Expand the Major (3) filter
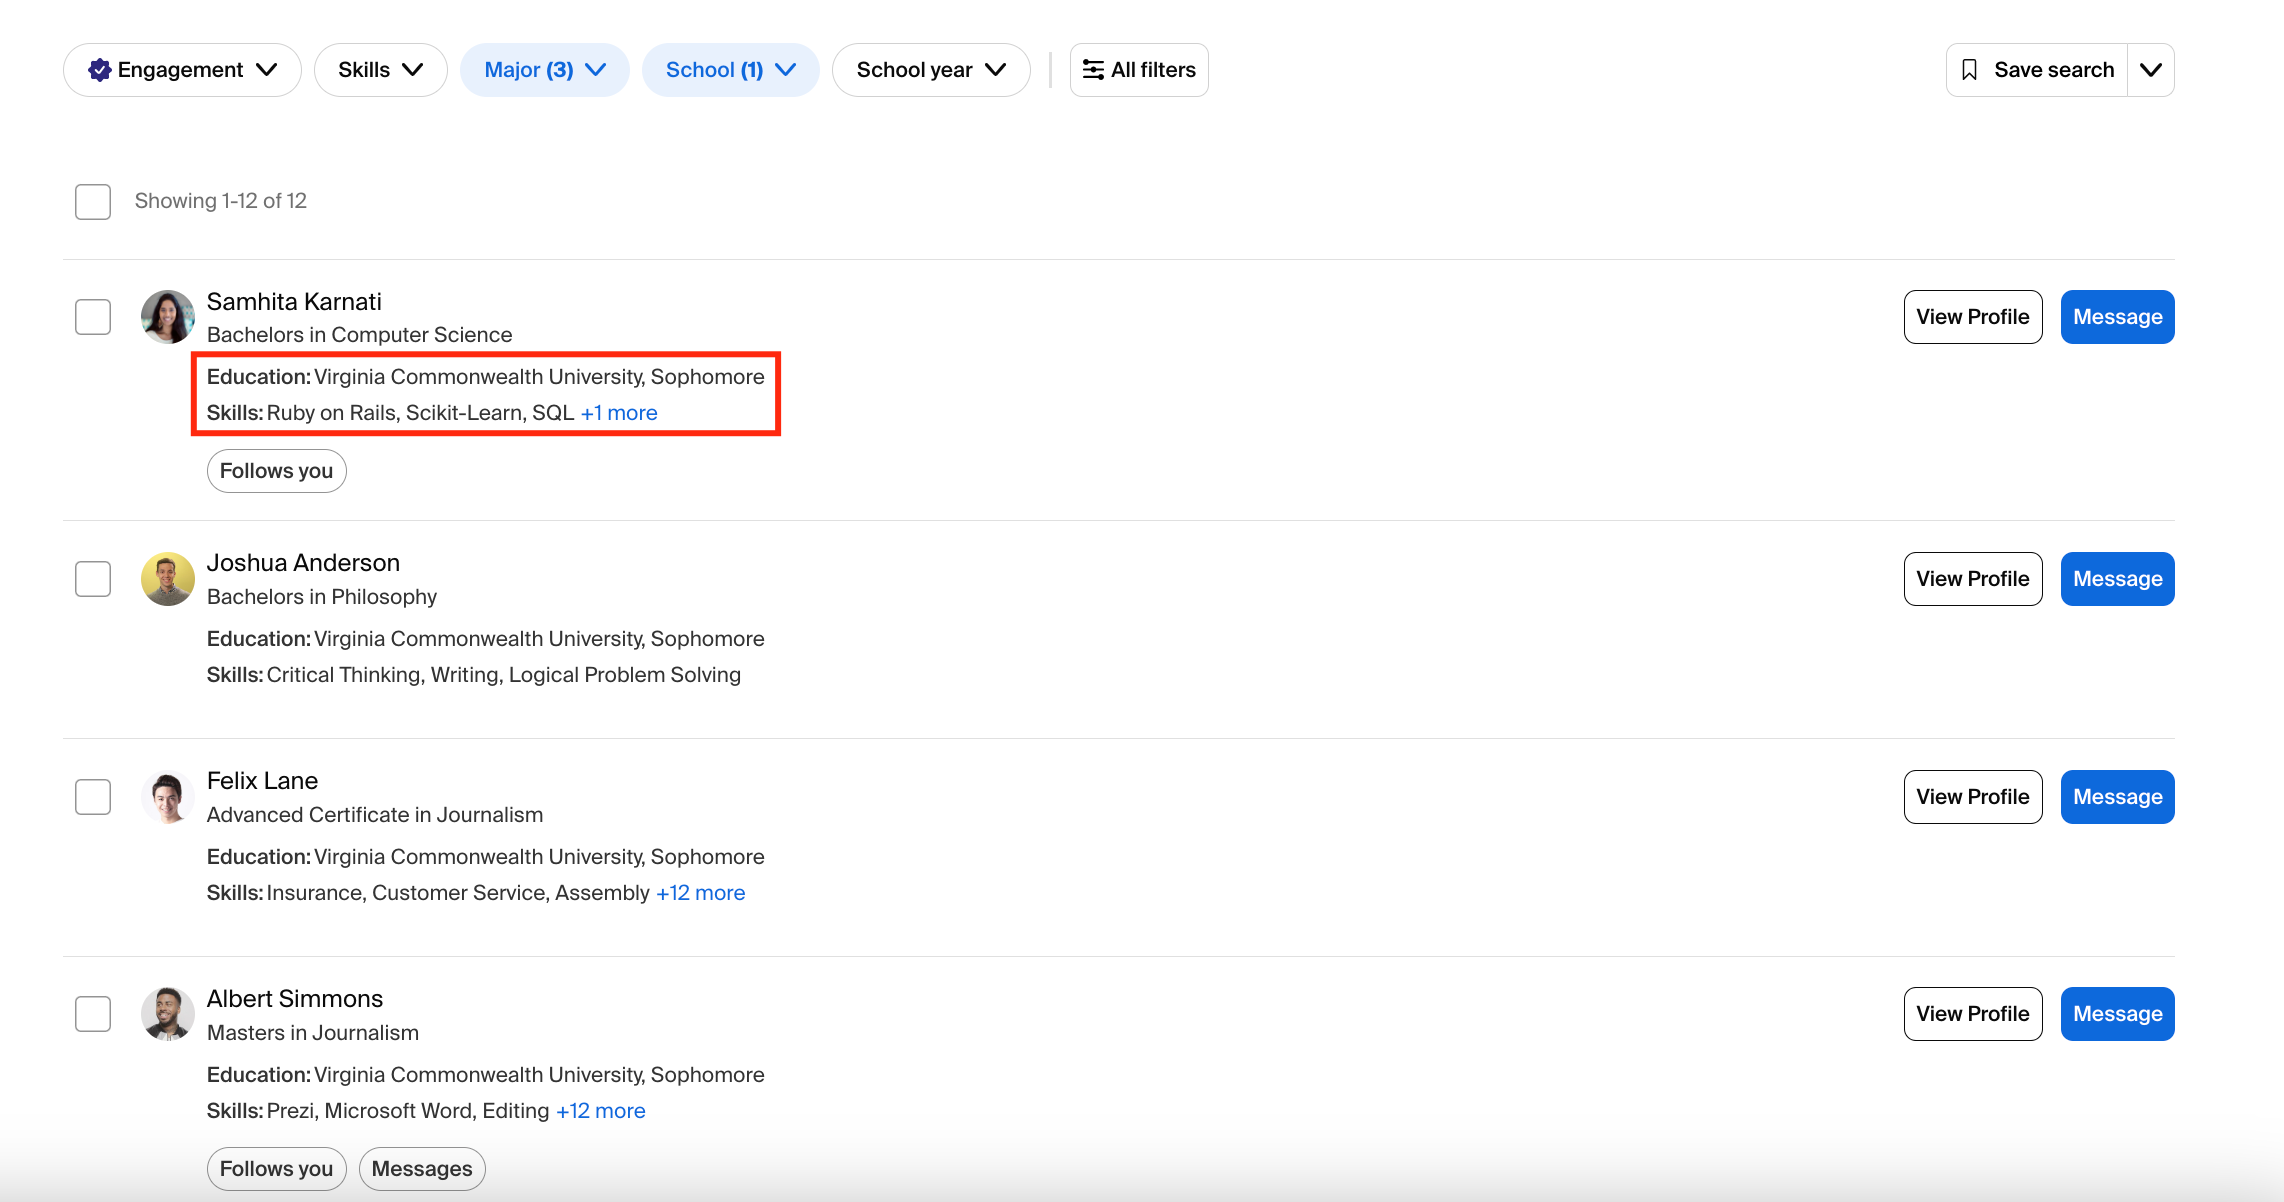 click(x=544, y=69)
